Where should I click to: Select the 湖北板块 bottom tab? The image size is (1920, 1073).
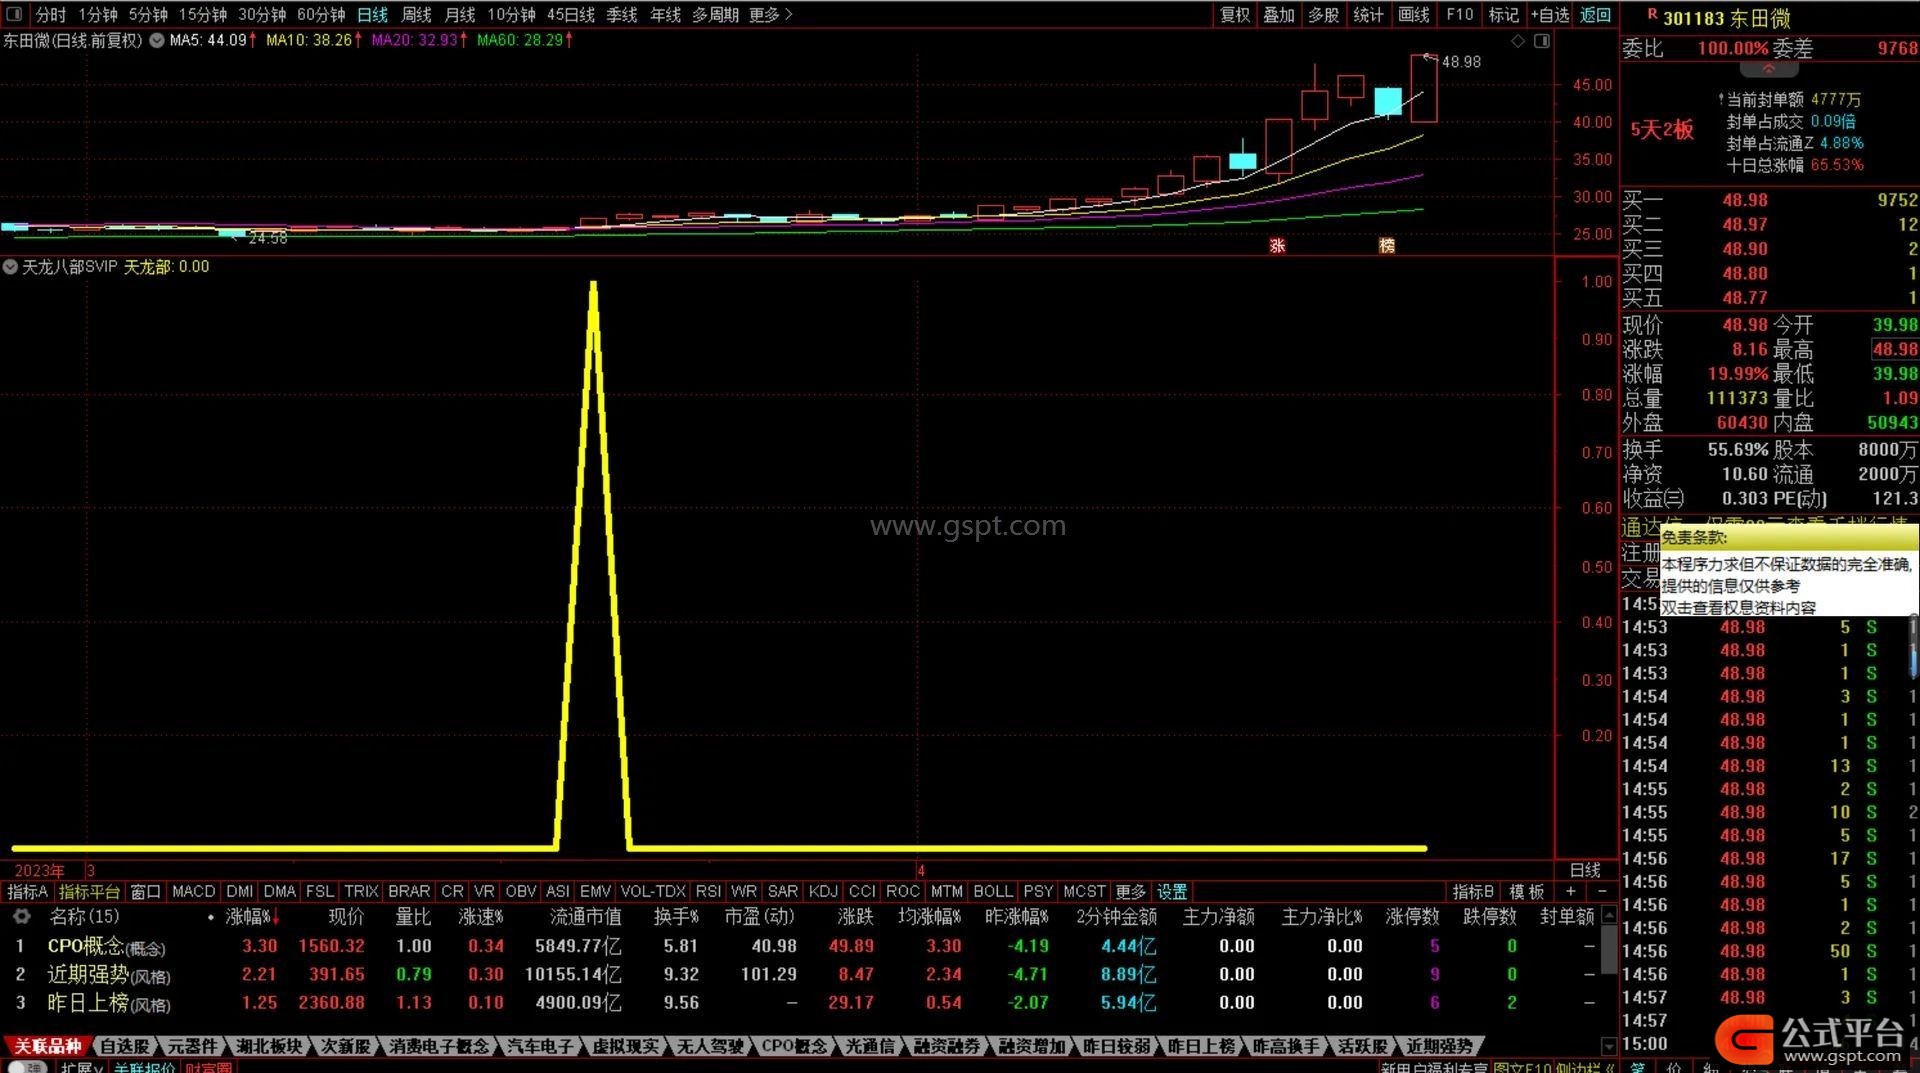point(269,1046)
